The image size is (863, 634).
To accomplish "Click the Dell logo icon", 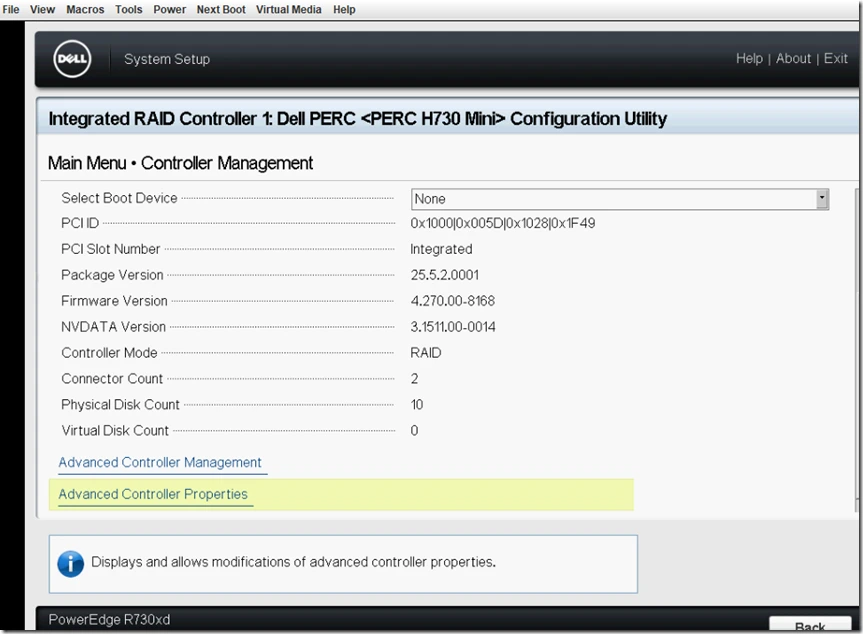I will pyautogui.click(x=72, y=59).
